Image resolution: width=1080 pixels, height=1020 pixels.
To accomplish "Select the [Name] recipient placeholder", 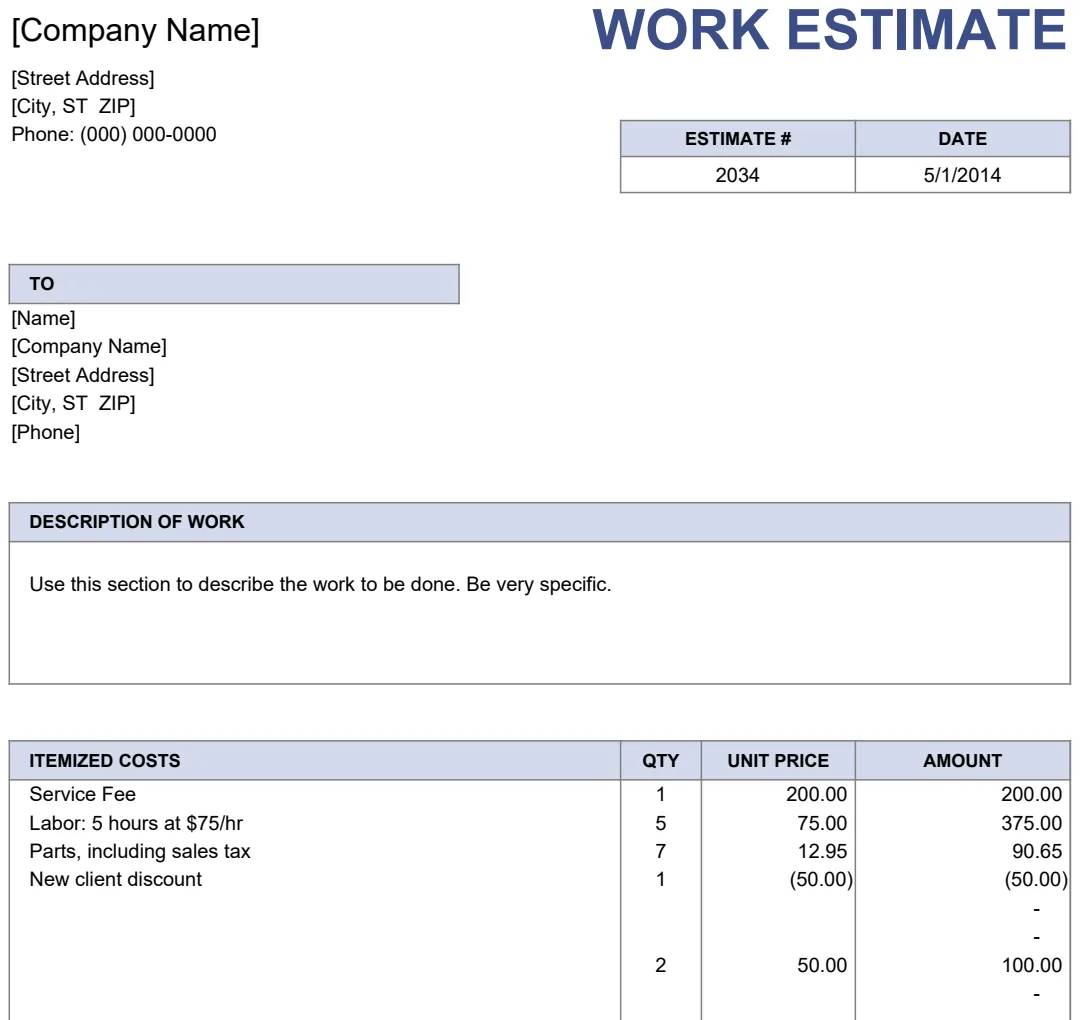I will [x=43, y=318].
